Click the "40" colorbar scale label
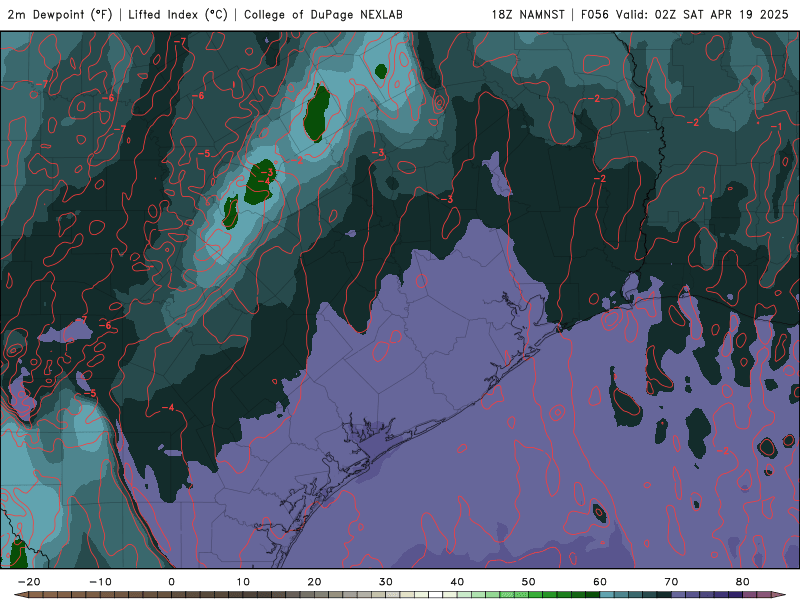 pyautogui.click(x=457, y=582)
